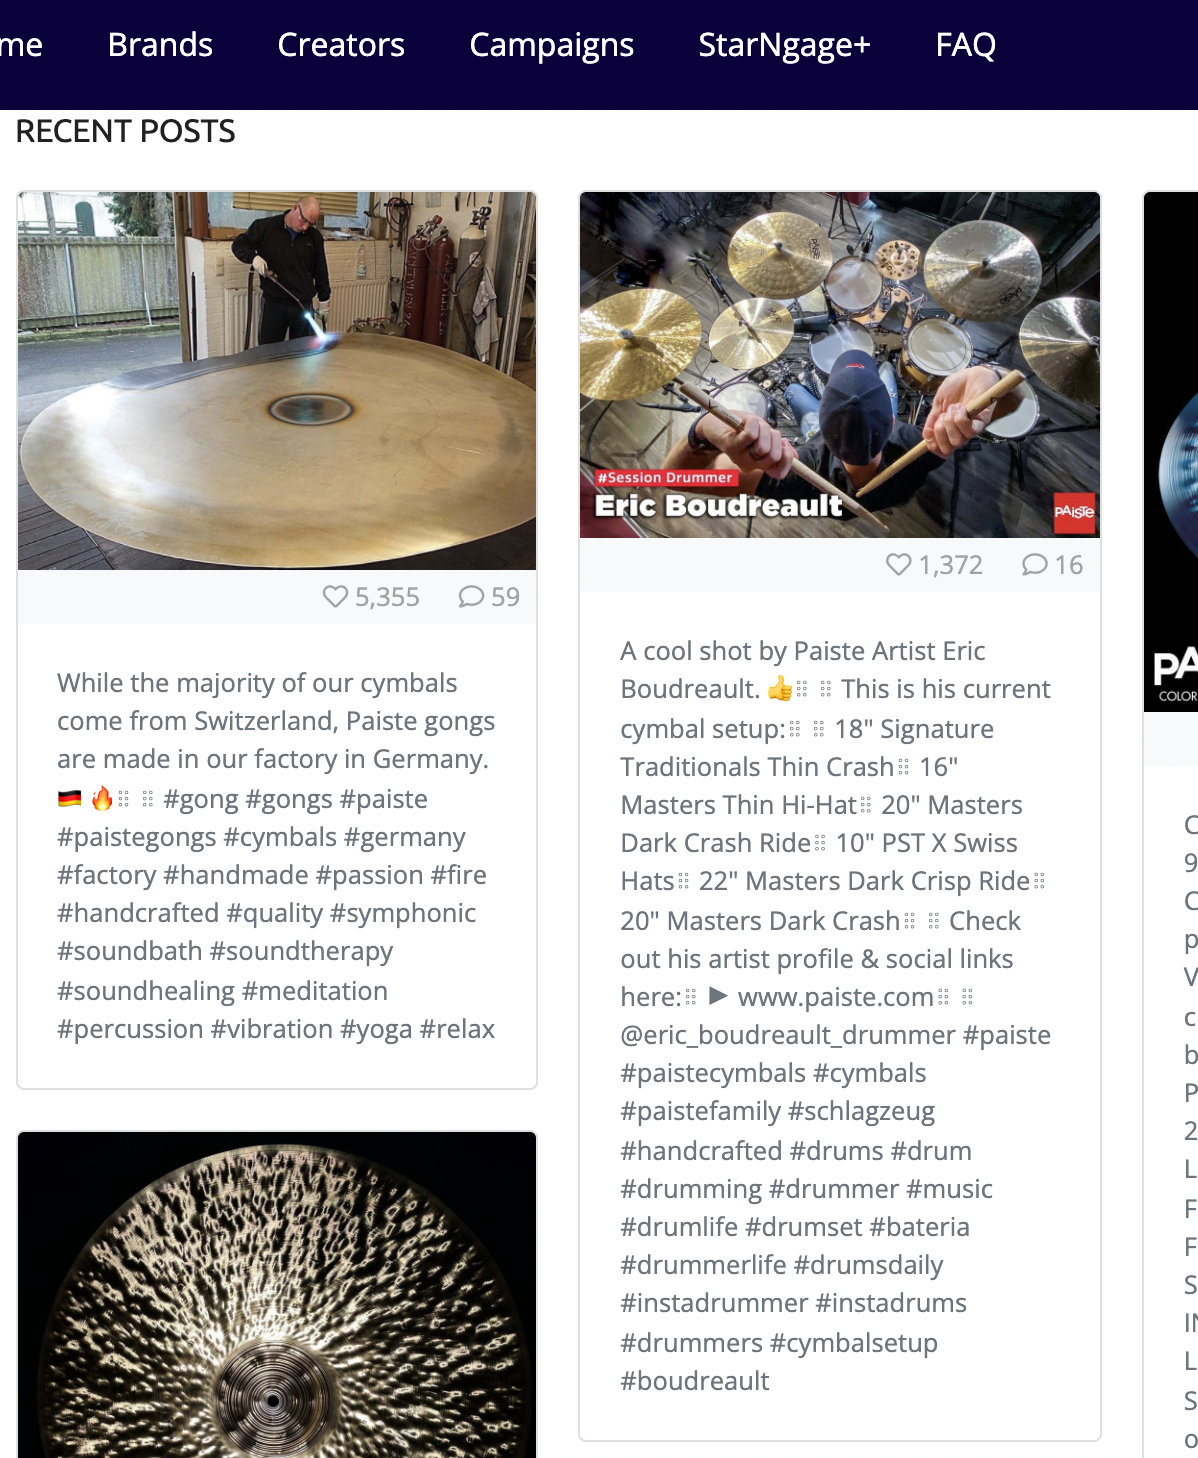Click the 5,355 likes count
1198x1458 pixels.
(387, 597)
